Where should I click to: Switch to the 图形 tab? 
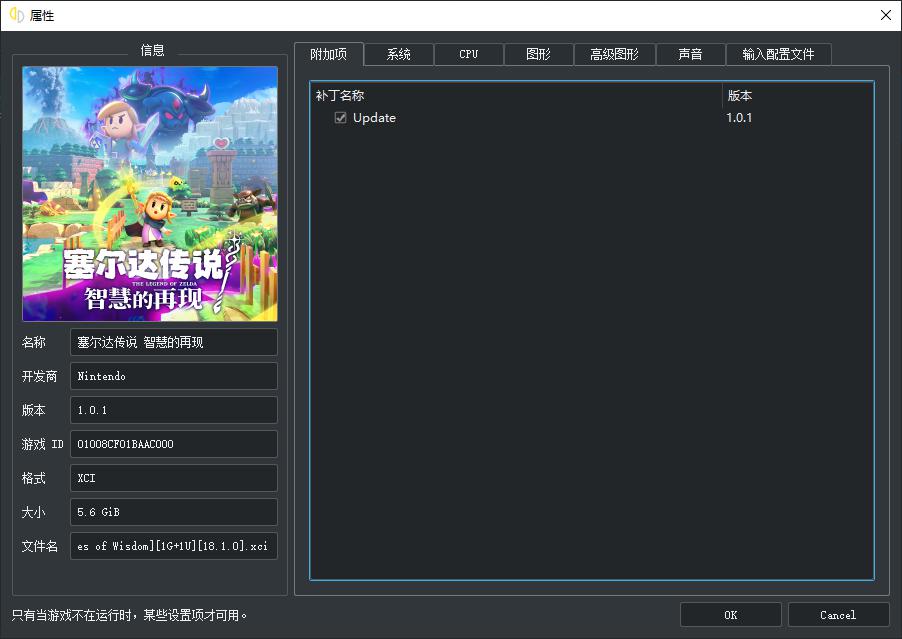point(538,54)
